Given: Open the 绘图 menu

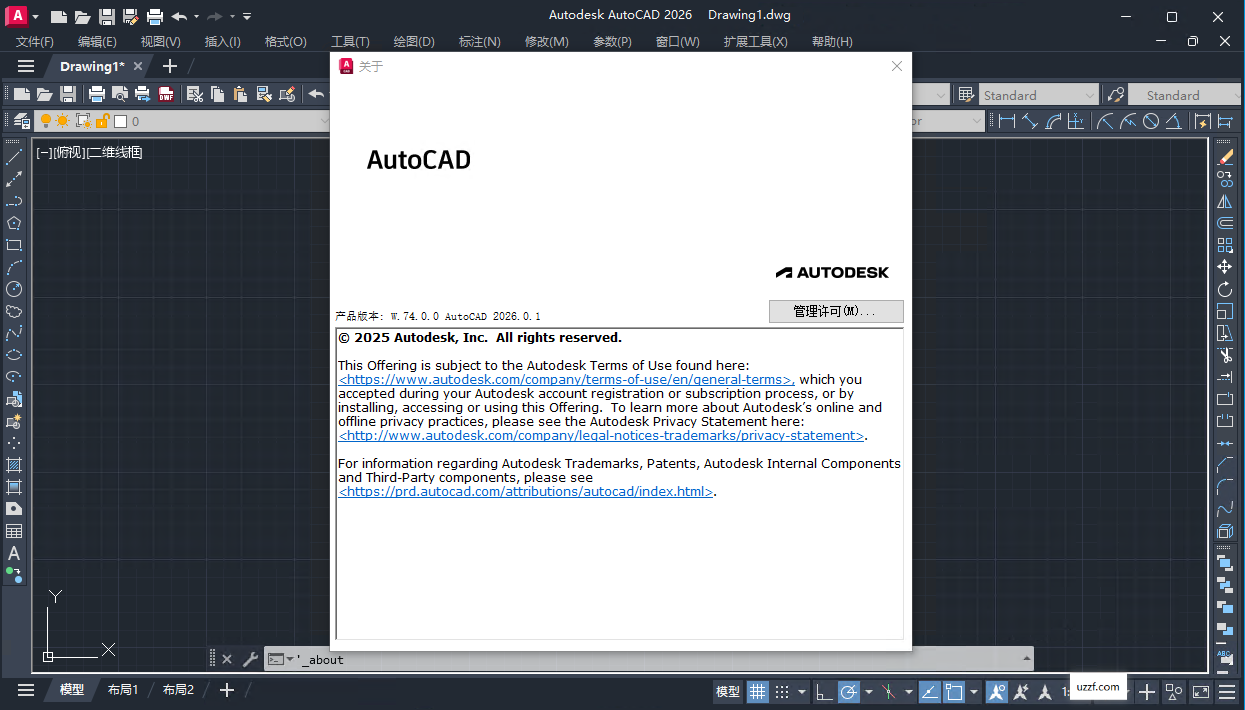Looking at the screenshot, I should pyautogui.click(x=415, y=41).
